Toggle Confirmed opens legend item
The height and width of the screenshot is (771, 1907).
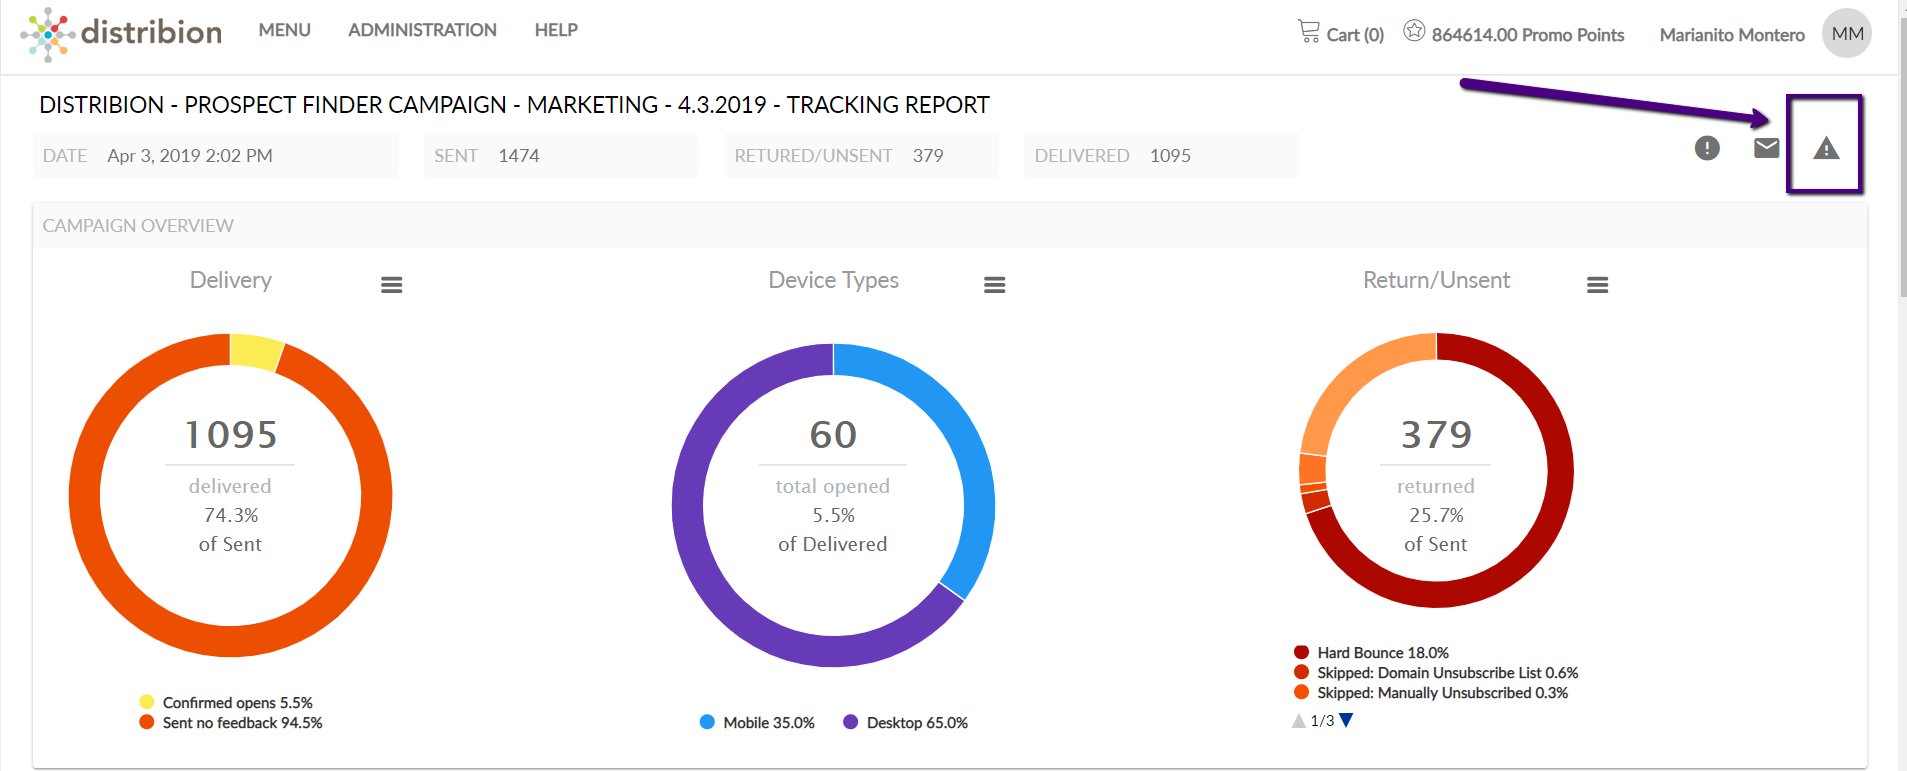(226, 702)
